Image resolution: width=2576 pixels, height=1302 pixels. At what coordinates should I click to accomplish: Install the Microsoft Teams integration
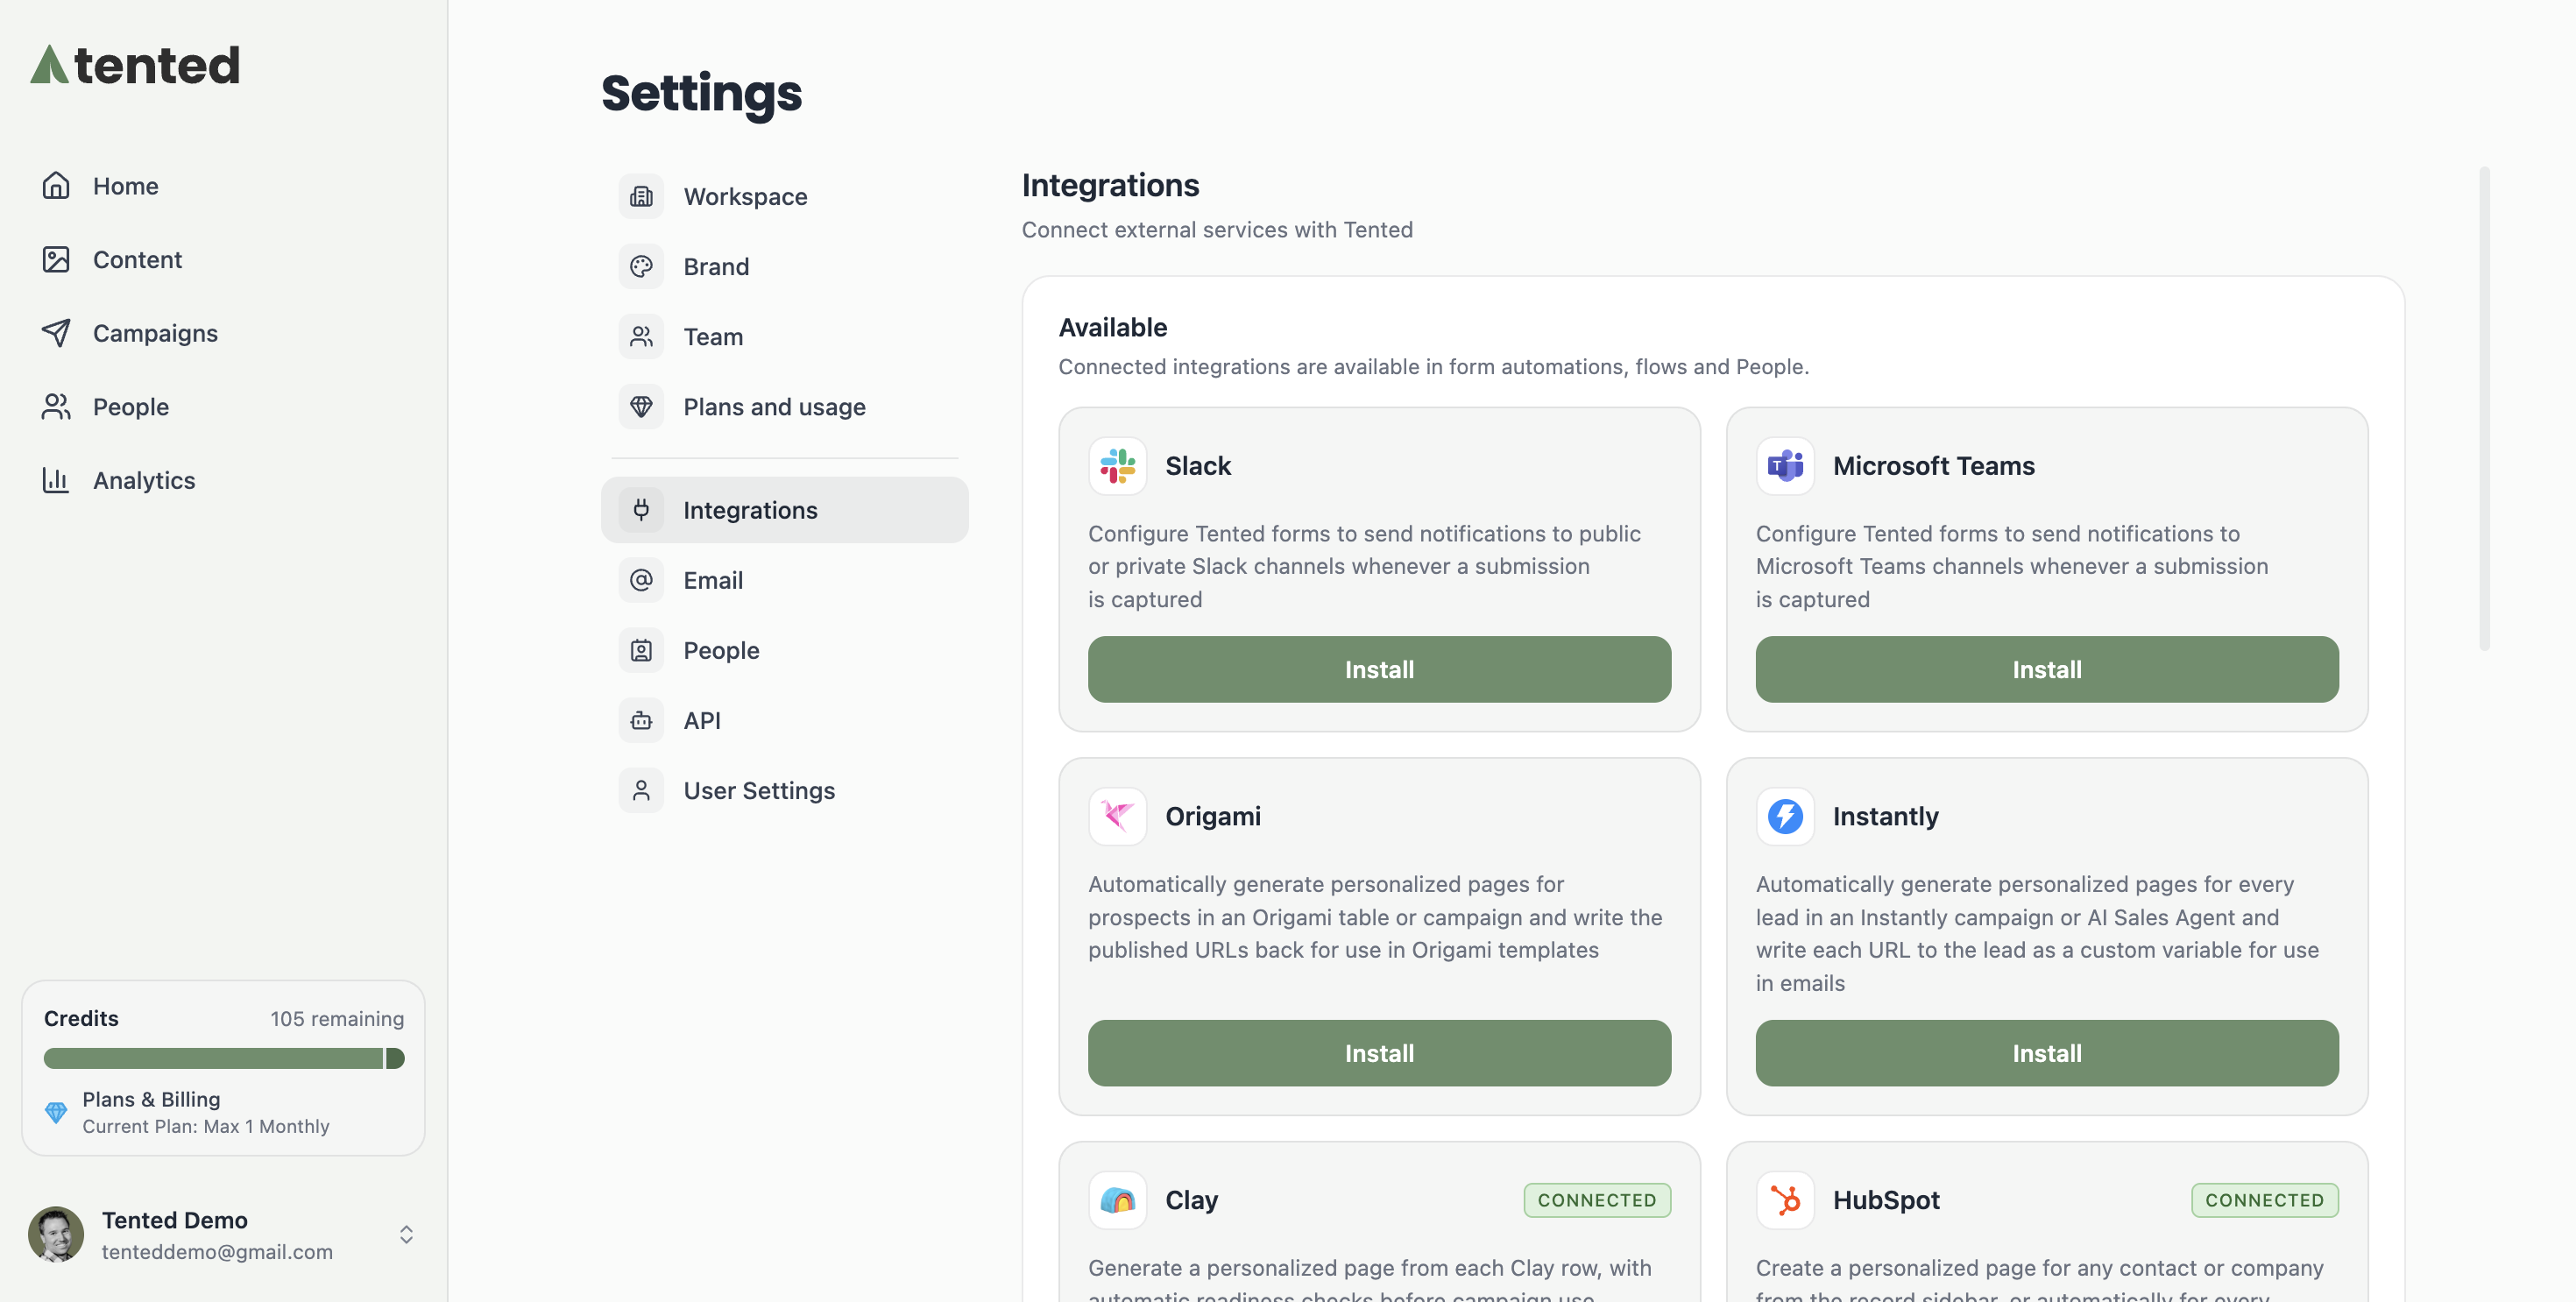[2047, 669]
